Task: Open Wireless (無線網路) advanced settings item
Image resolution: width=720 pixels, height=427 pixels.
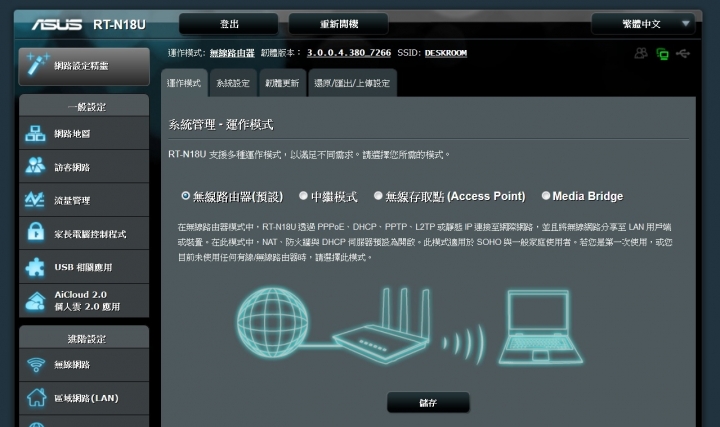Action: coord(84,365)
